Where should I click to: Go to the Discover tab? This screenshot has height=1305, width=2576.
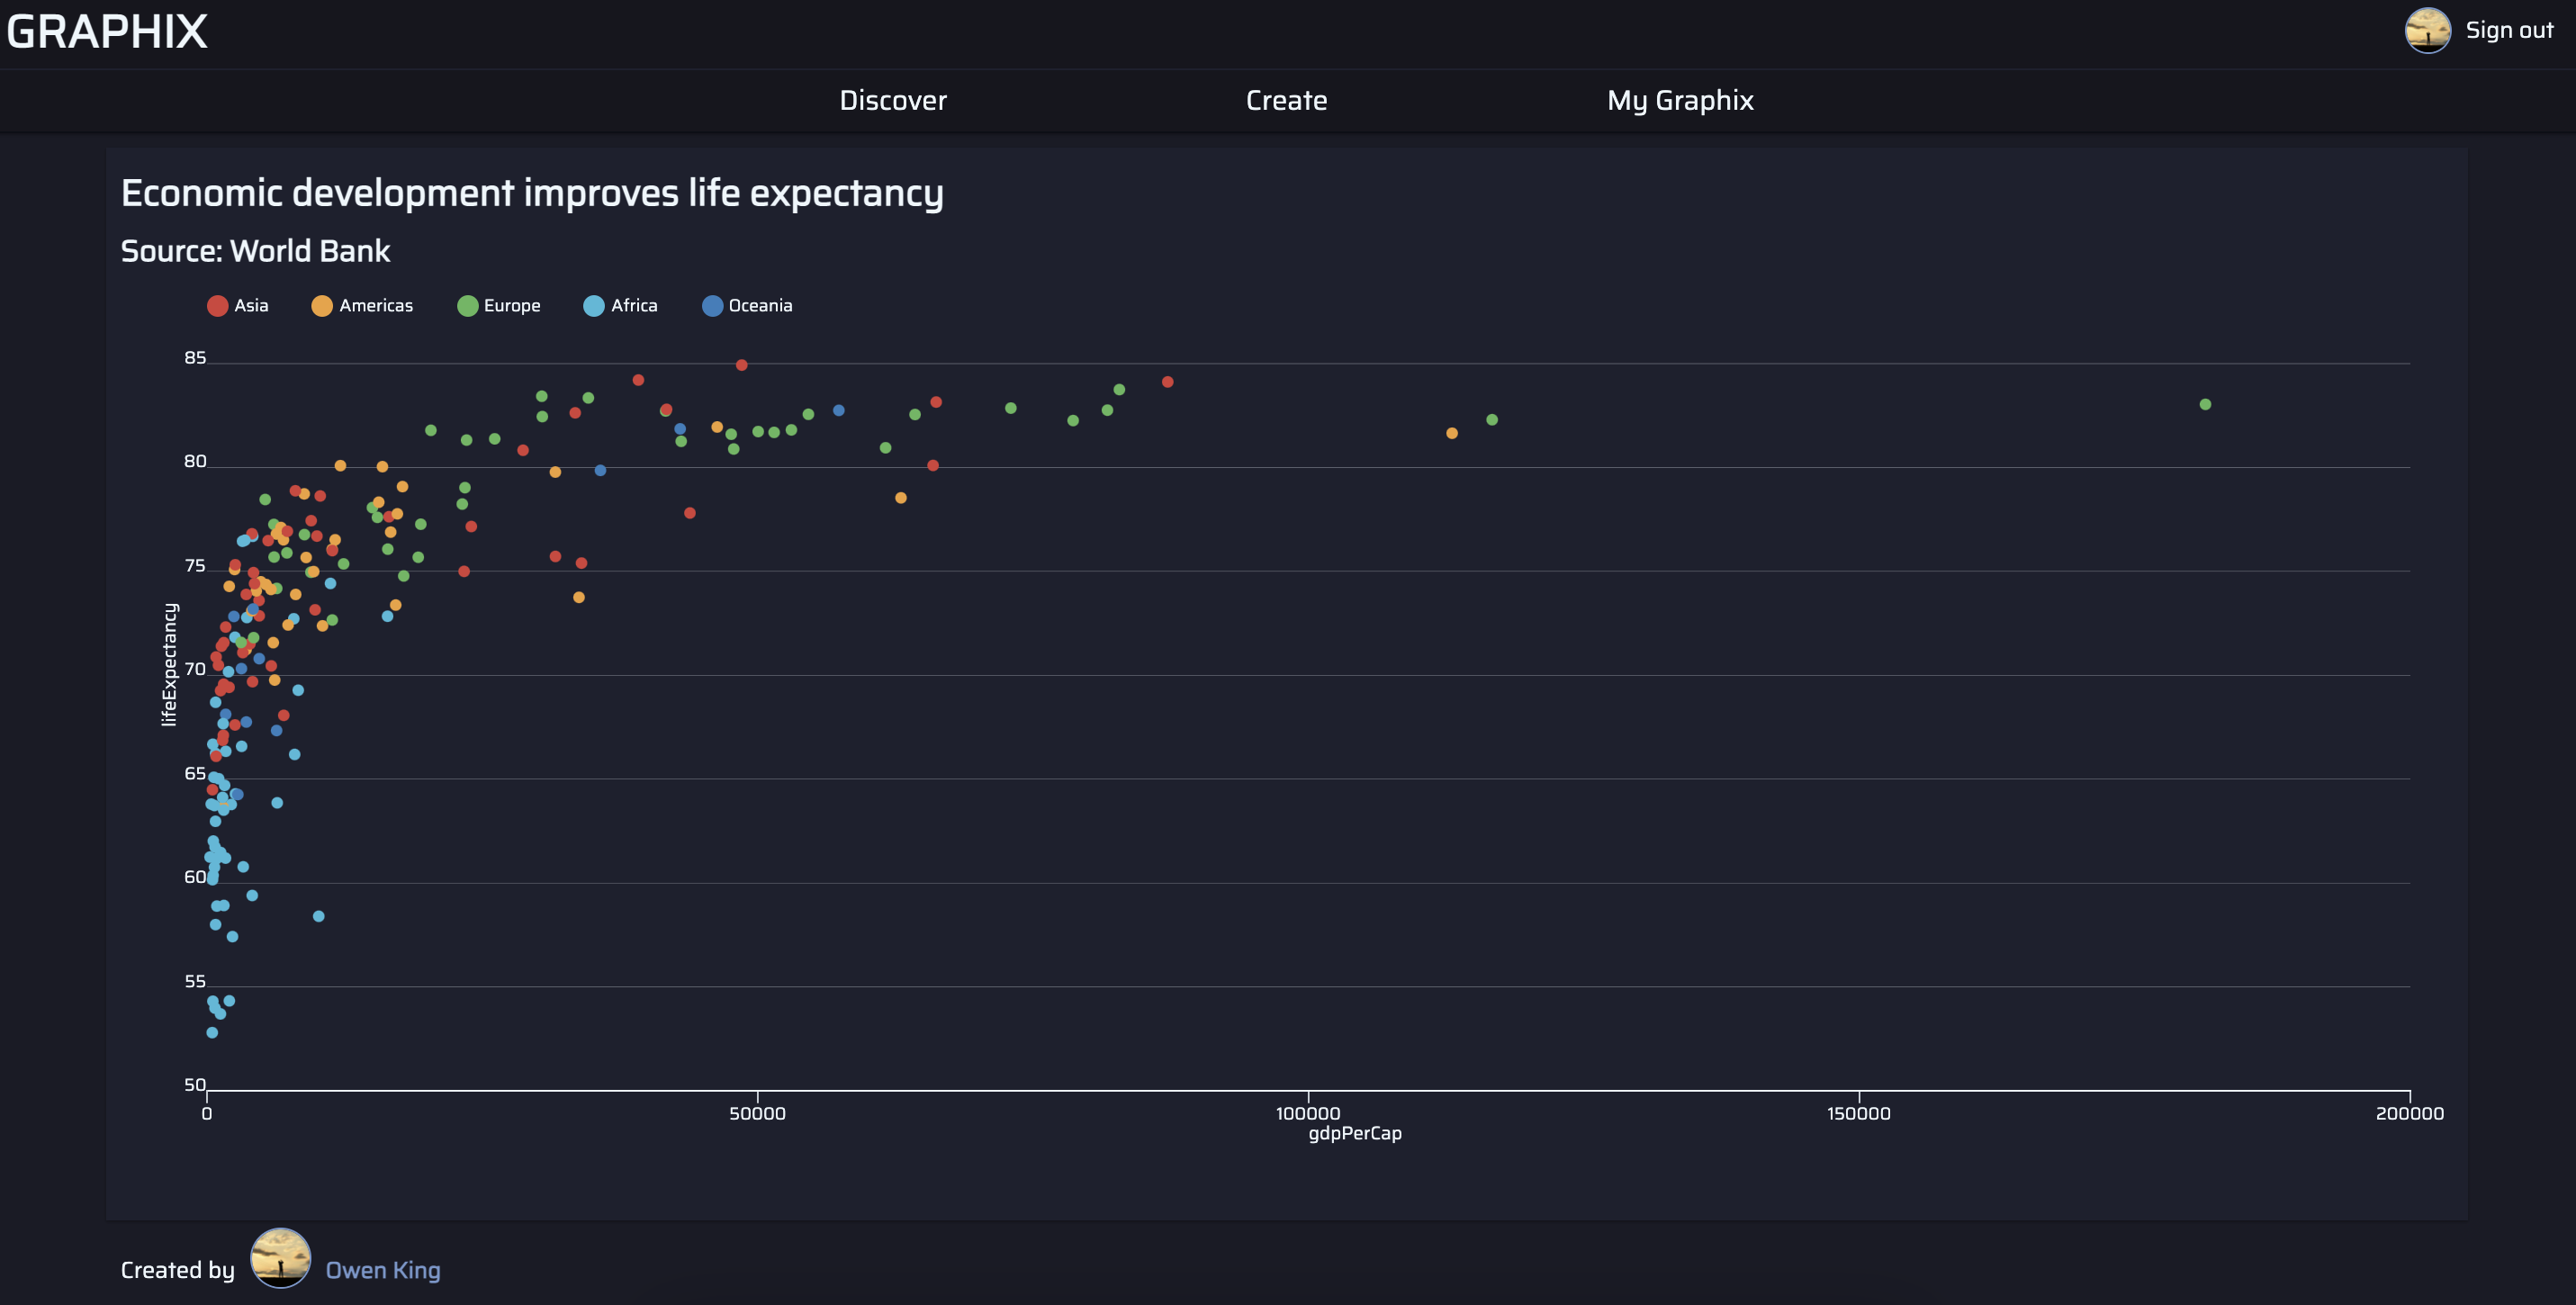(x=893, y=100)
